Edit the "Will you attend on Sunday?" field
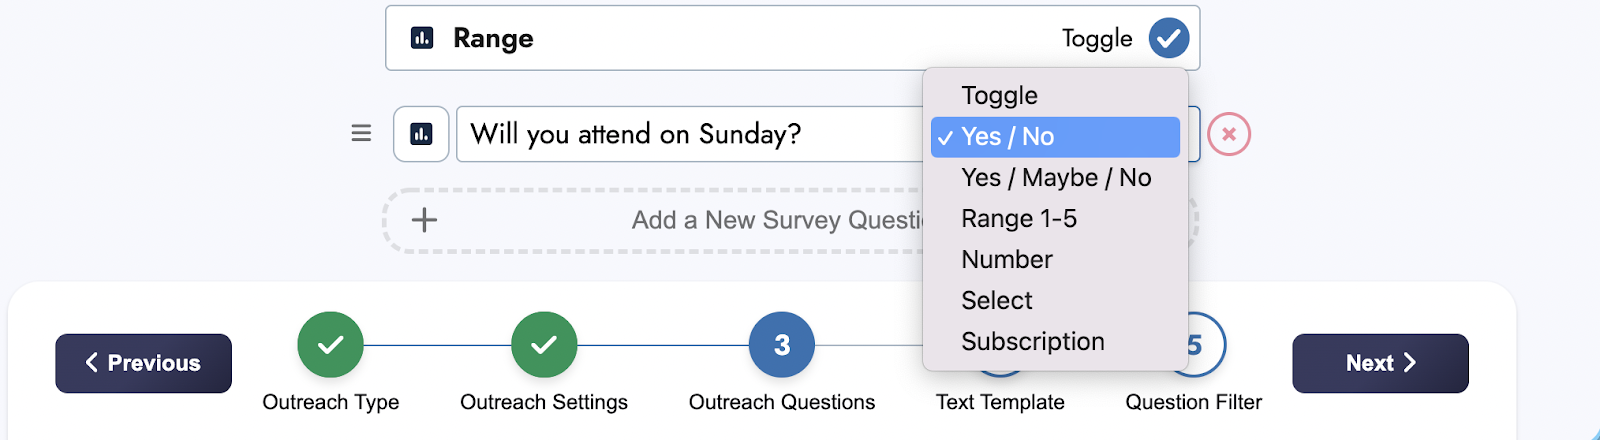Image resolution: width=1600 pixels, height=440 pixels. pos(690,134)
